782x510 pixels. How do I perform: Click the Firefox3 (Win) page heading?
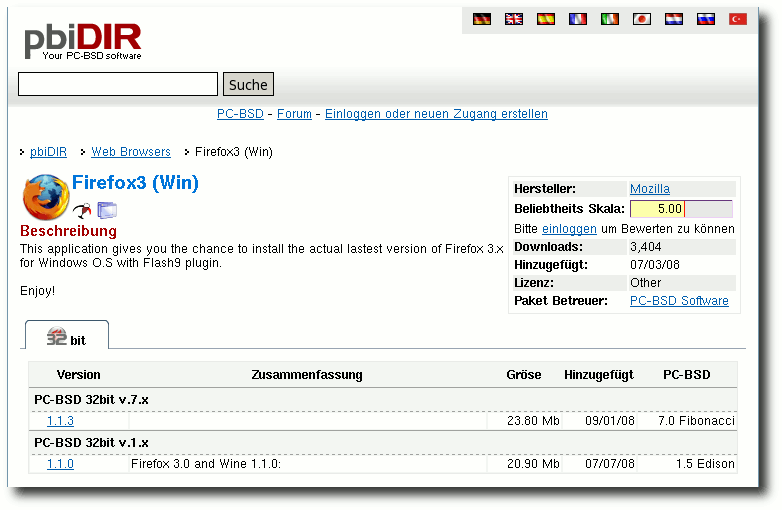(135, 182)
